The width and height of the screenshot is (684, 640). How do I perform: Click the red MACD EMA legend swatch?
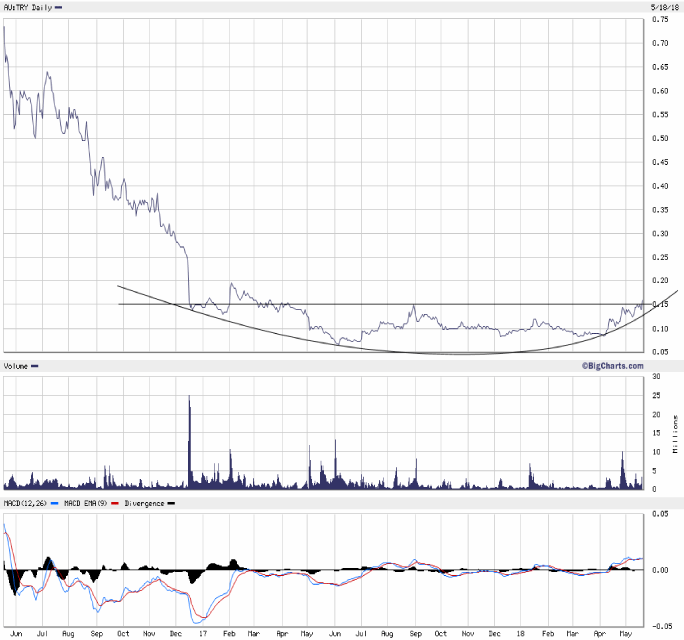point(115,503)
